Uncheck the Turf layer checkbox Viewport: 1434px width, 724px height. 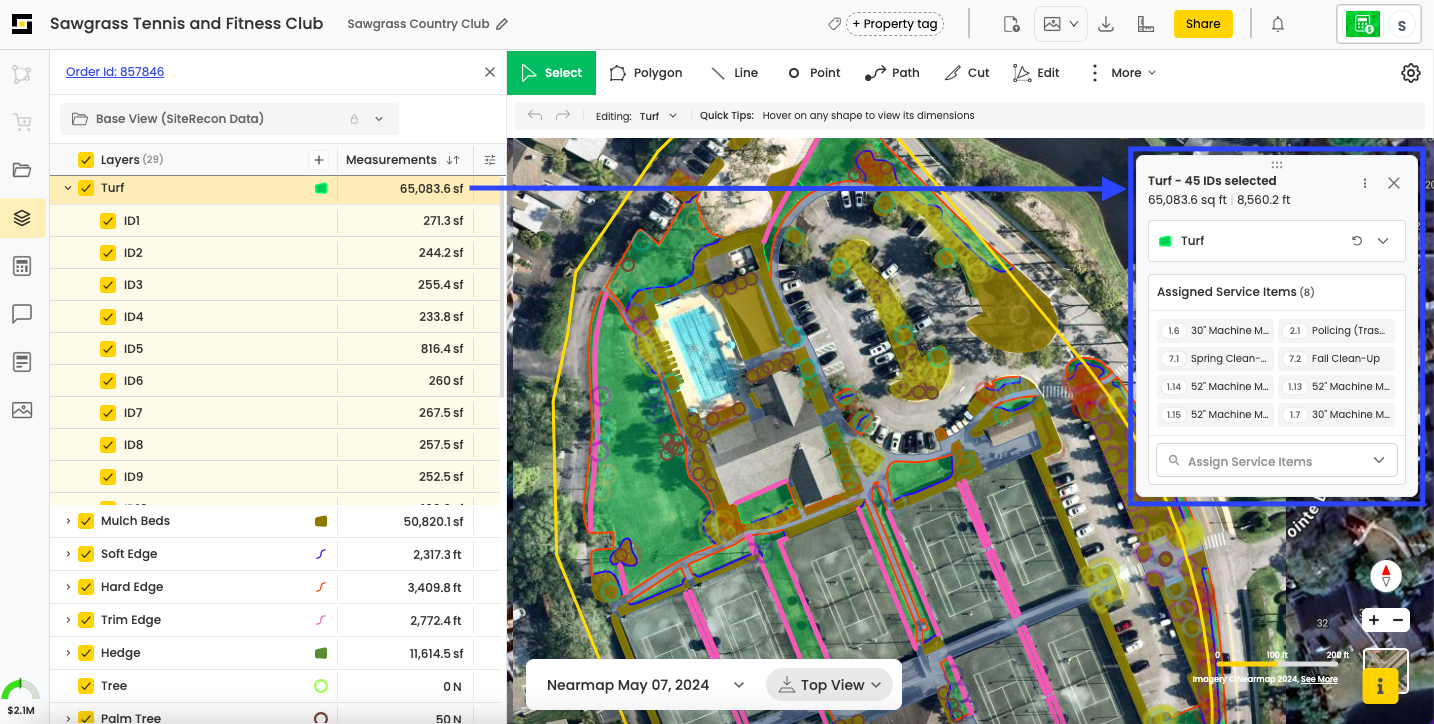click(x=86, y=188)
